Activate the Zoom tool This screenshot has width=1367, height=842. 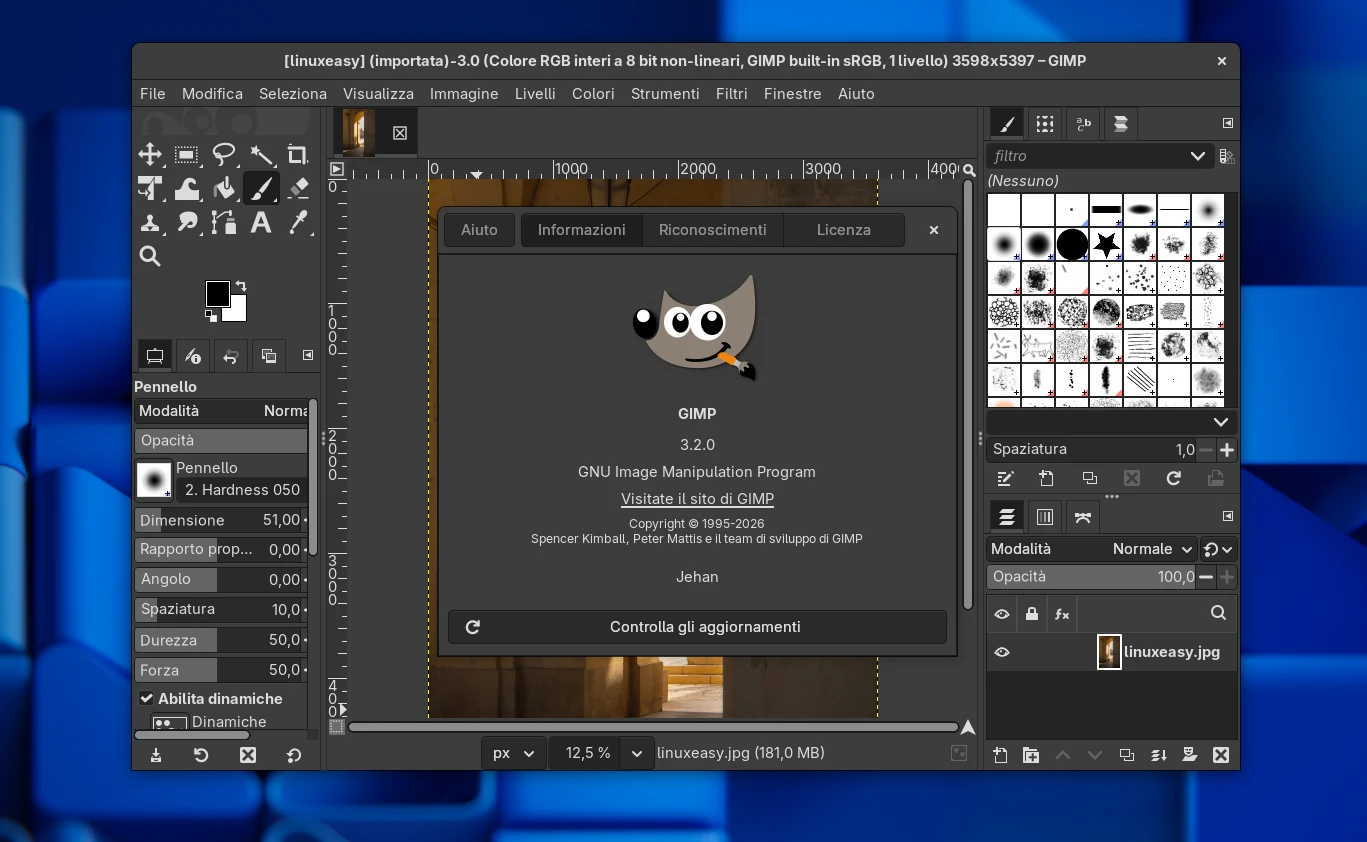coord(150,256)
